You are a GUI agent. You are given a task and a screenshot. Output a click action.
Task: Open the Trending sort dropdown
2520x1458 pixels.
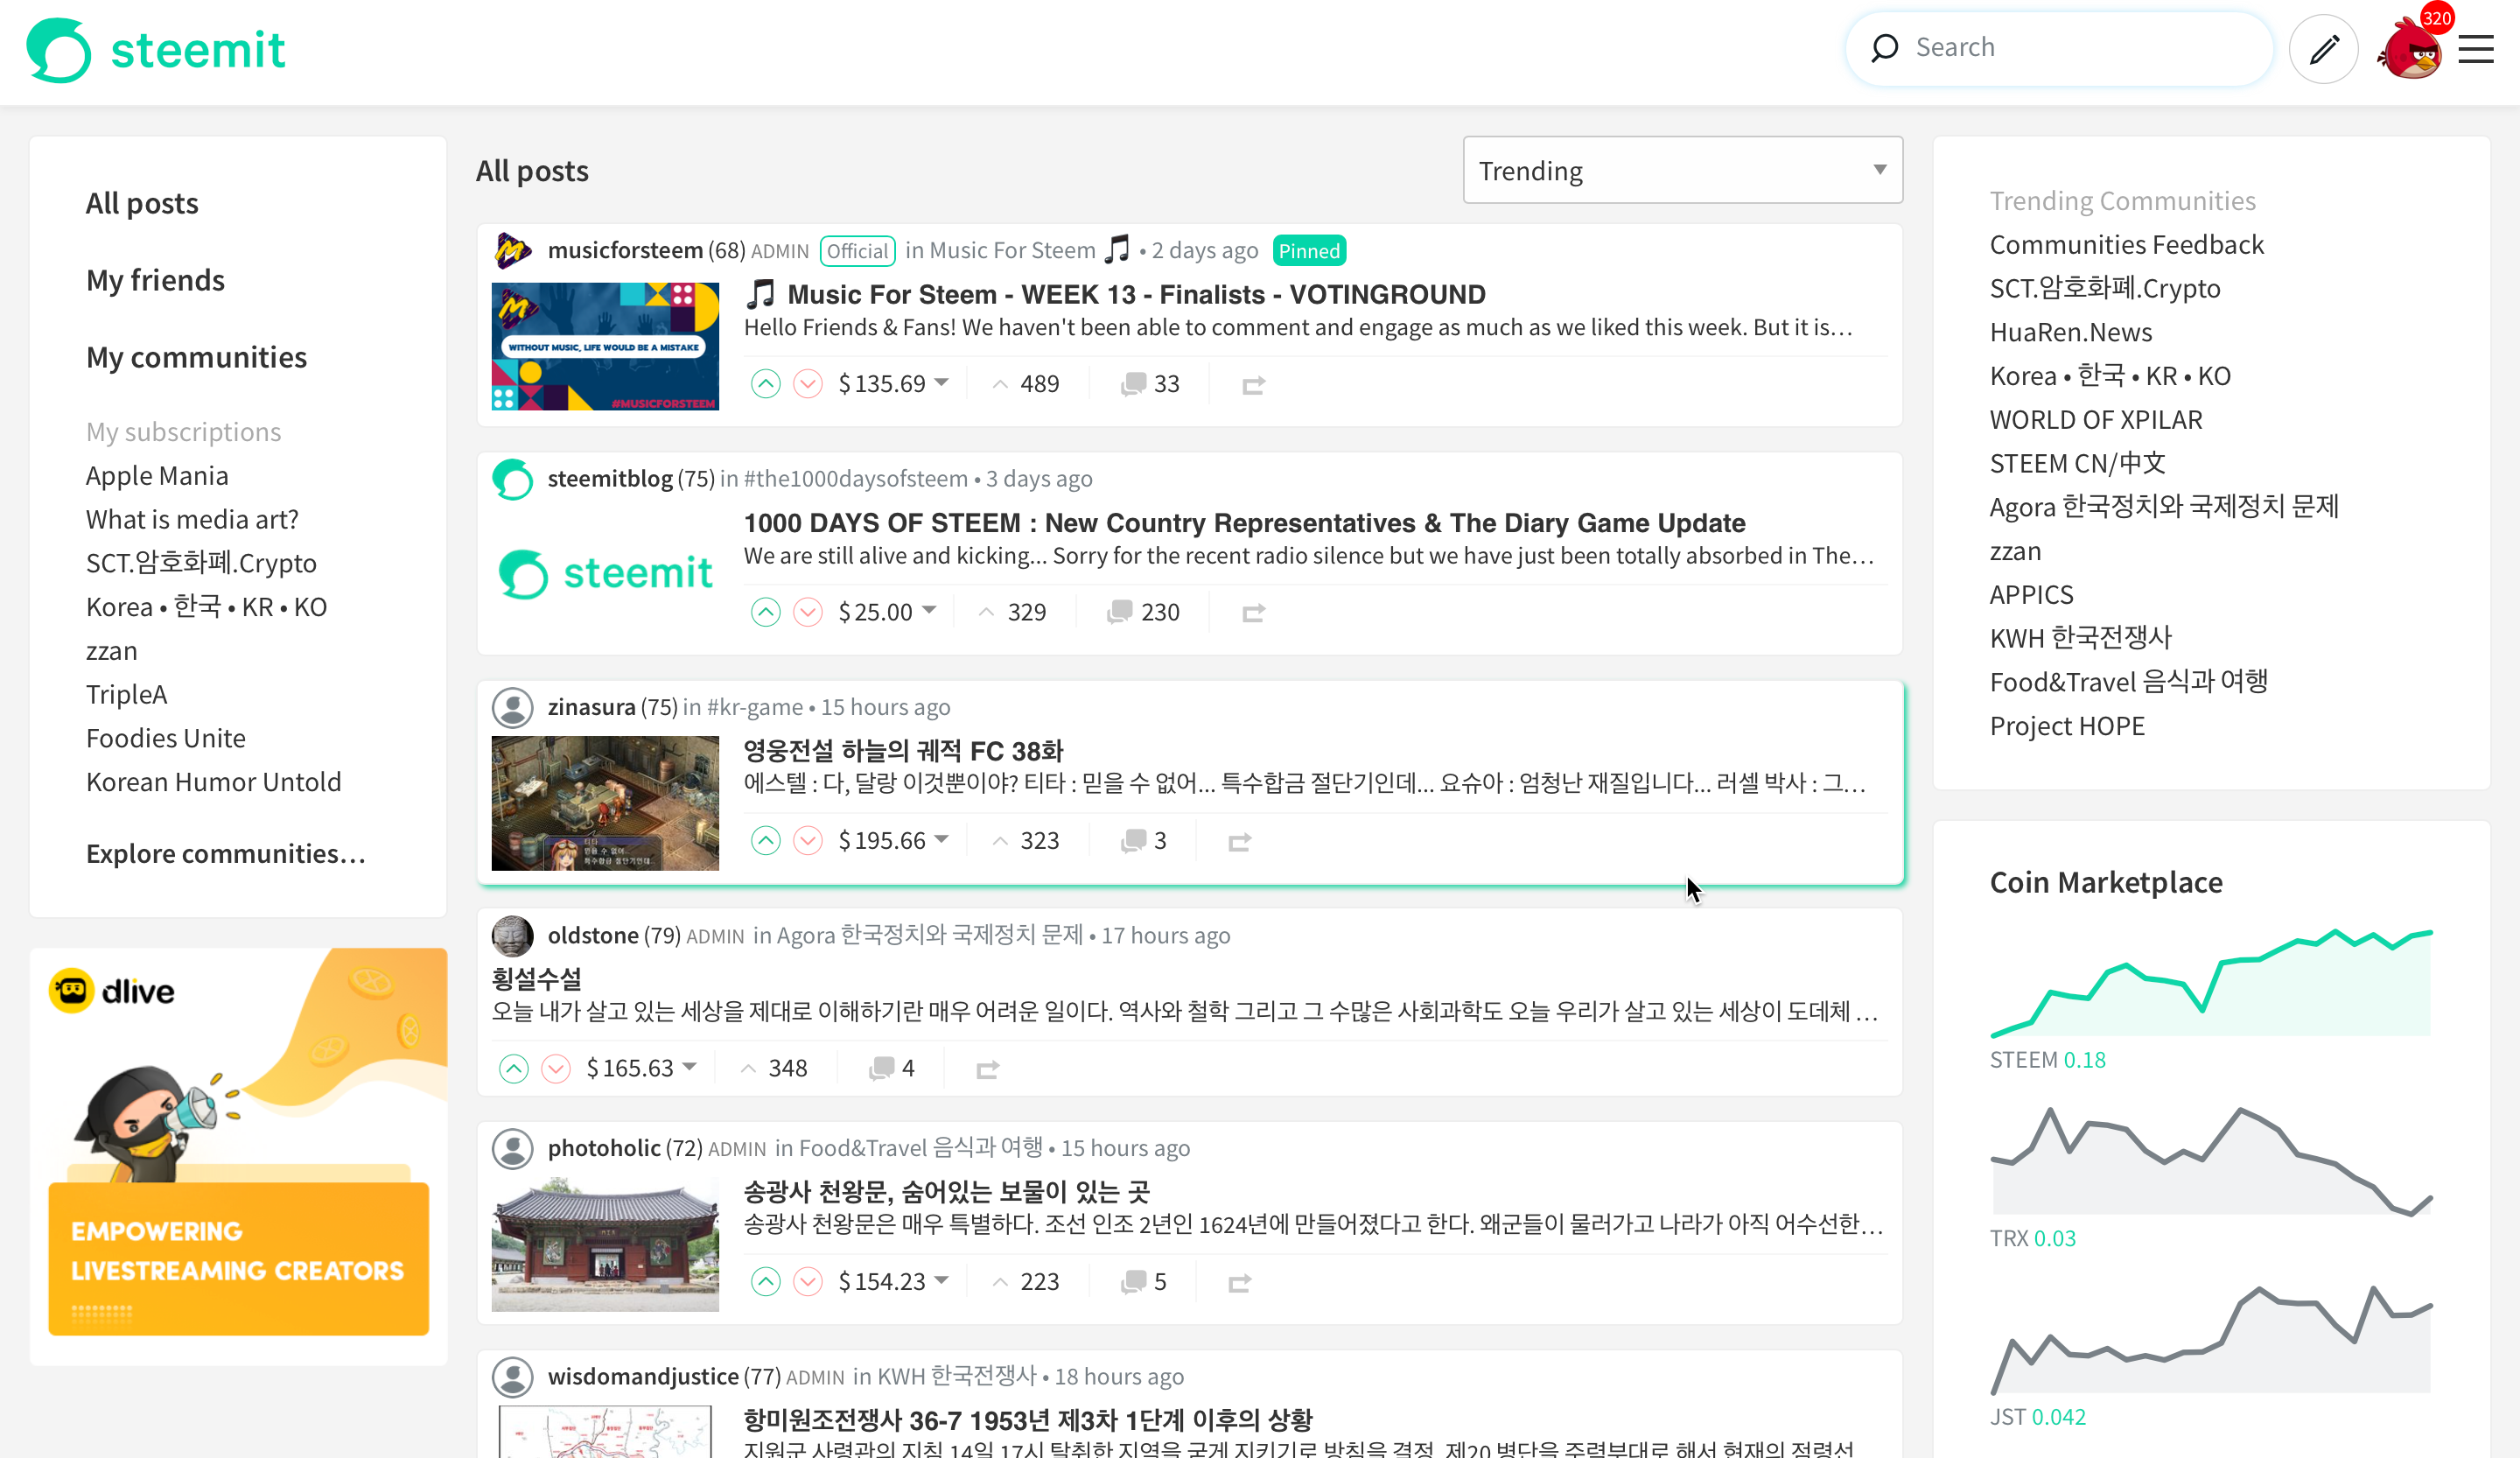[x=1682, y=170]
